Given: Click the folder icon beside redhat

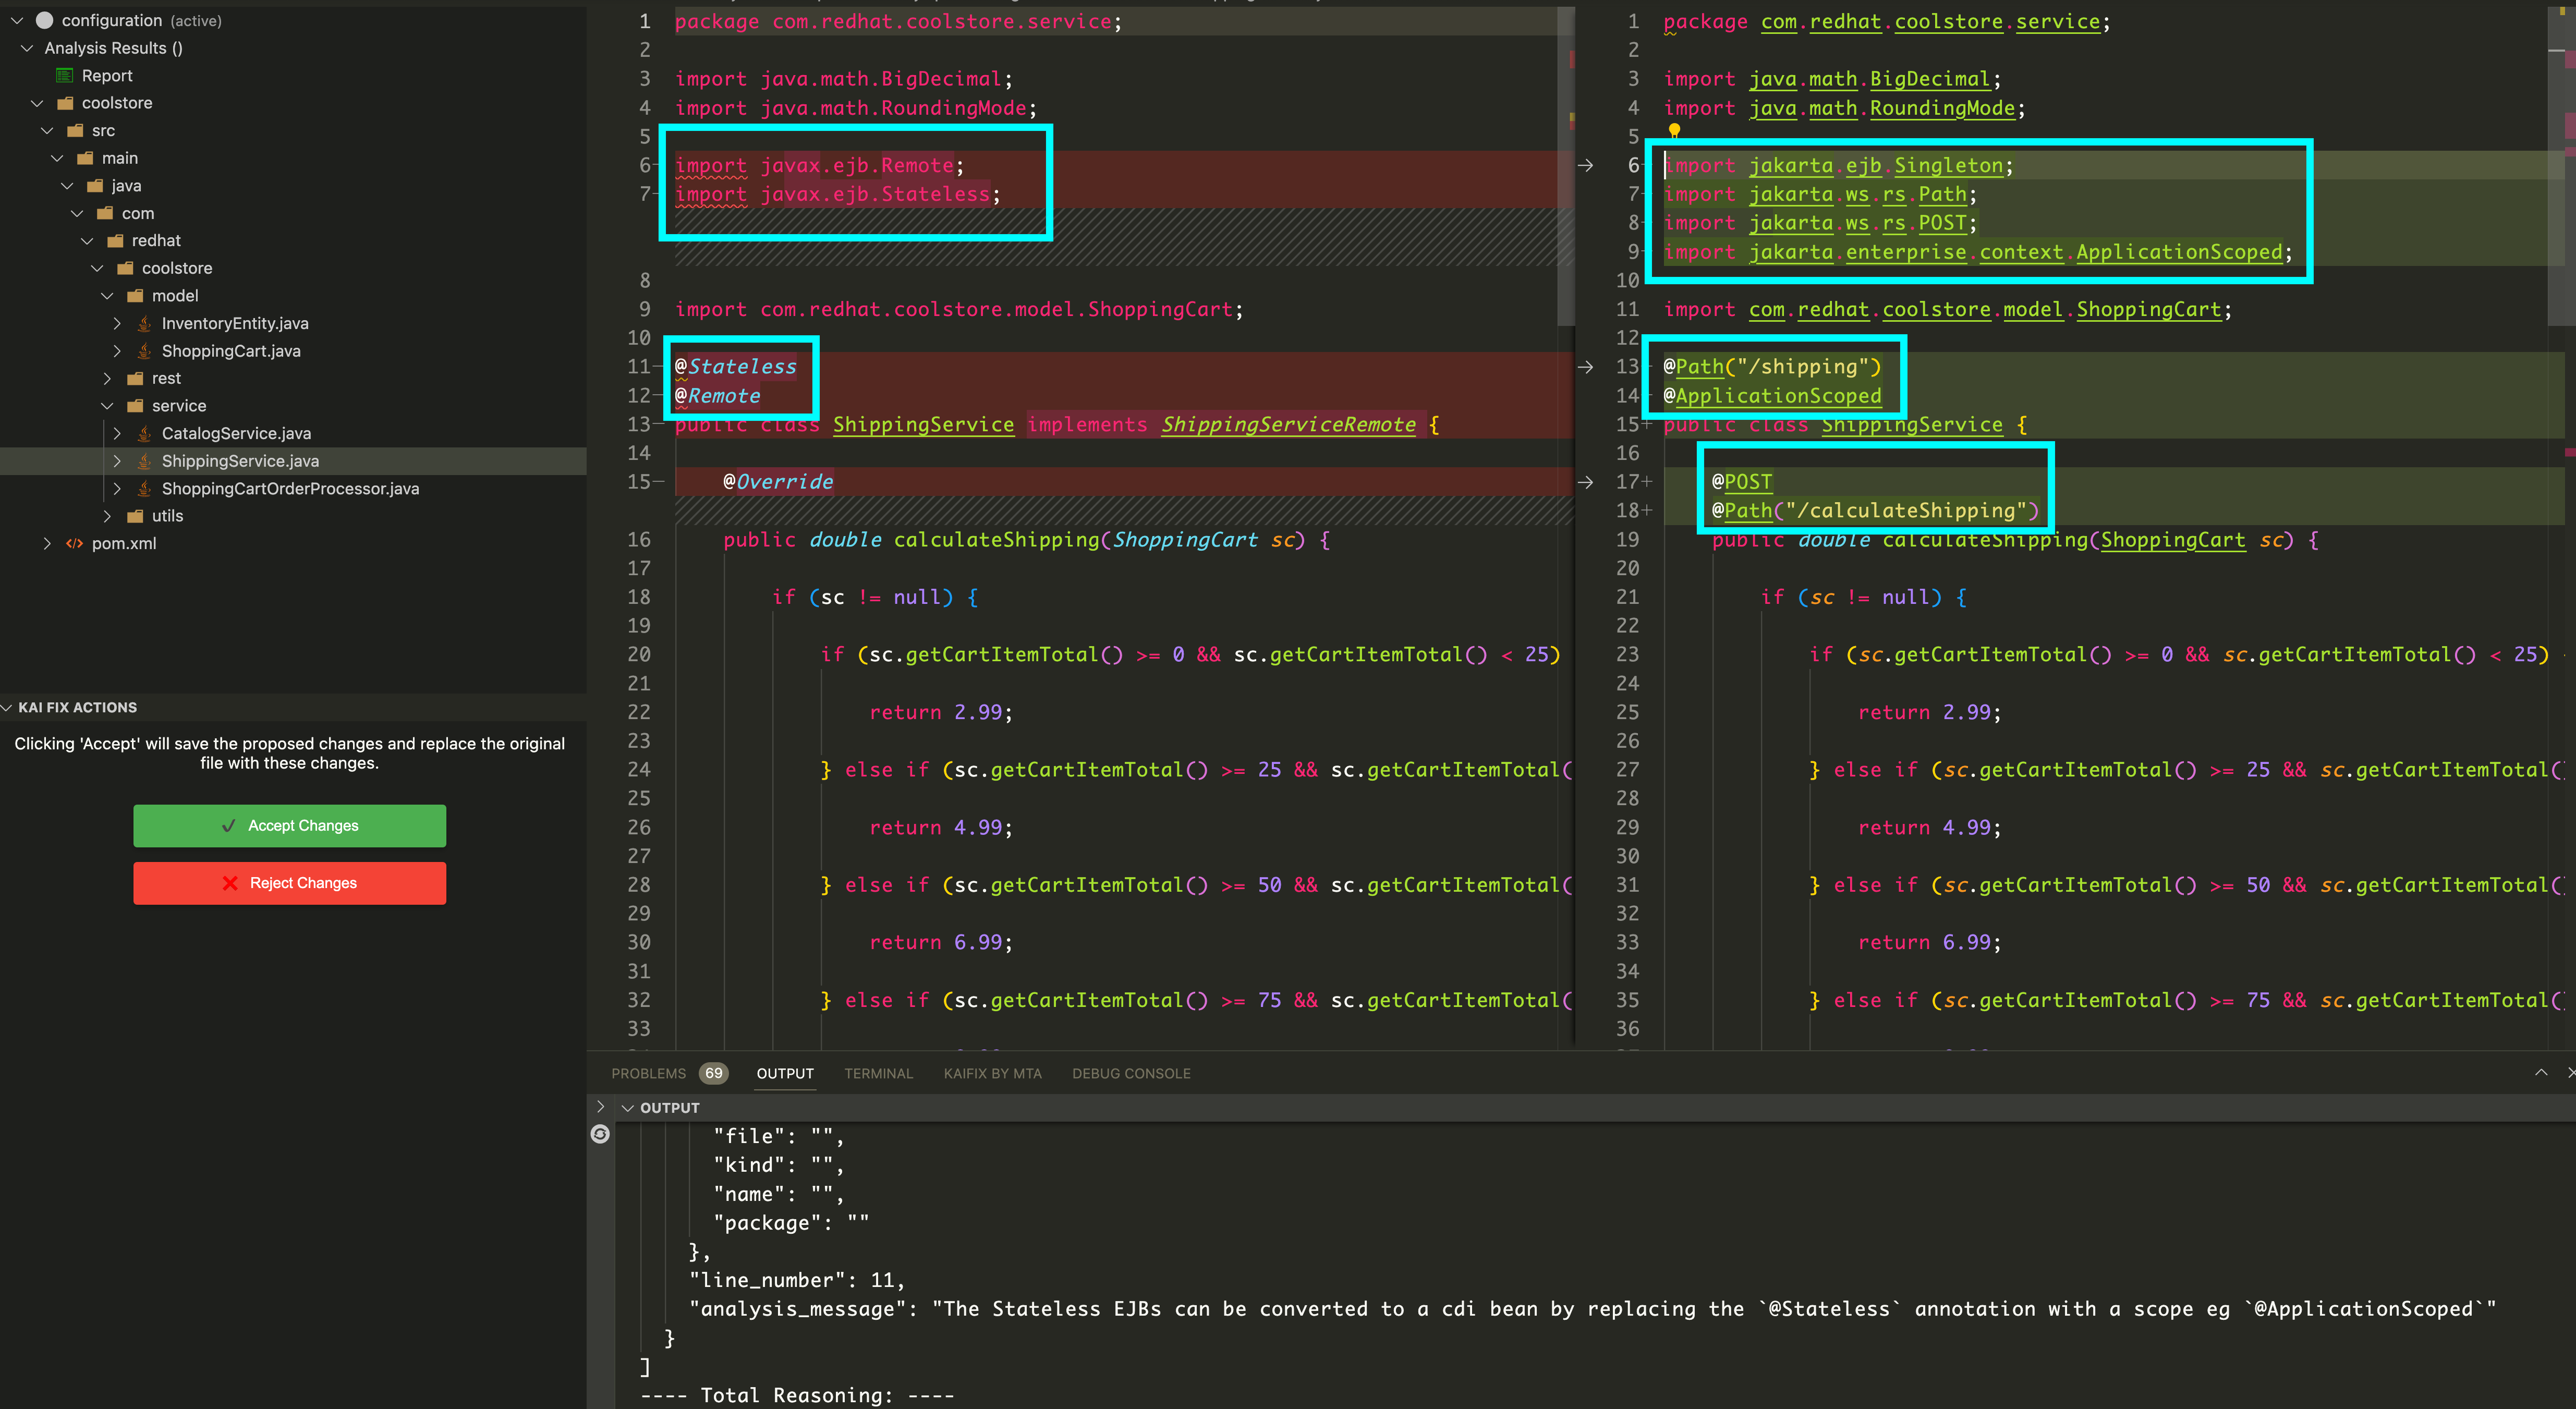Looking at the screenshot, I should tap(115, 241).
